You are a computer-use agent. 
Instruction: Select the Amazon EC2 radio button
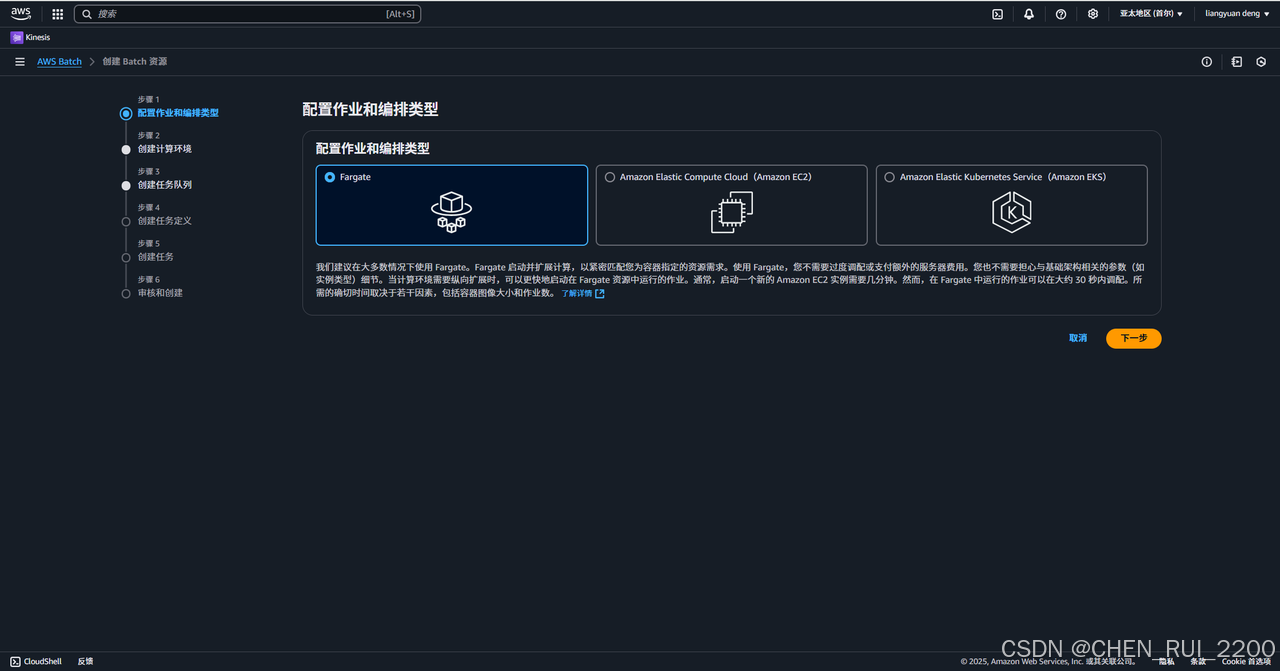click(610, 177)
